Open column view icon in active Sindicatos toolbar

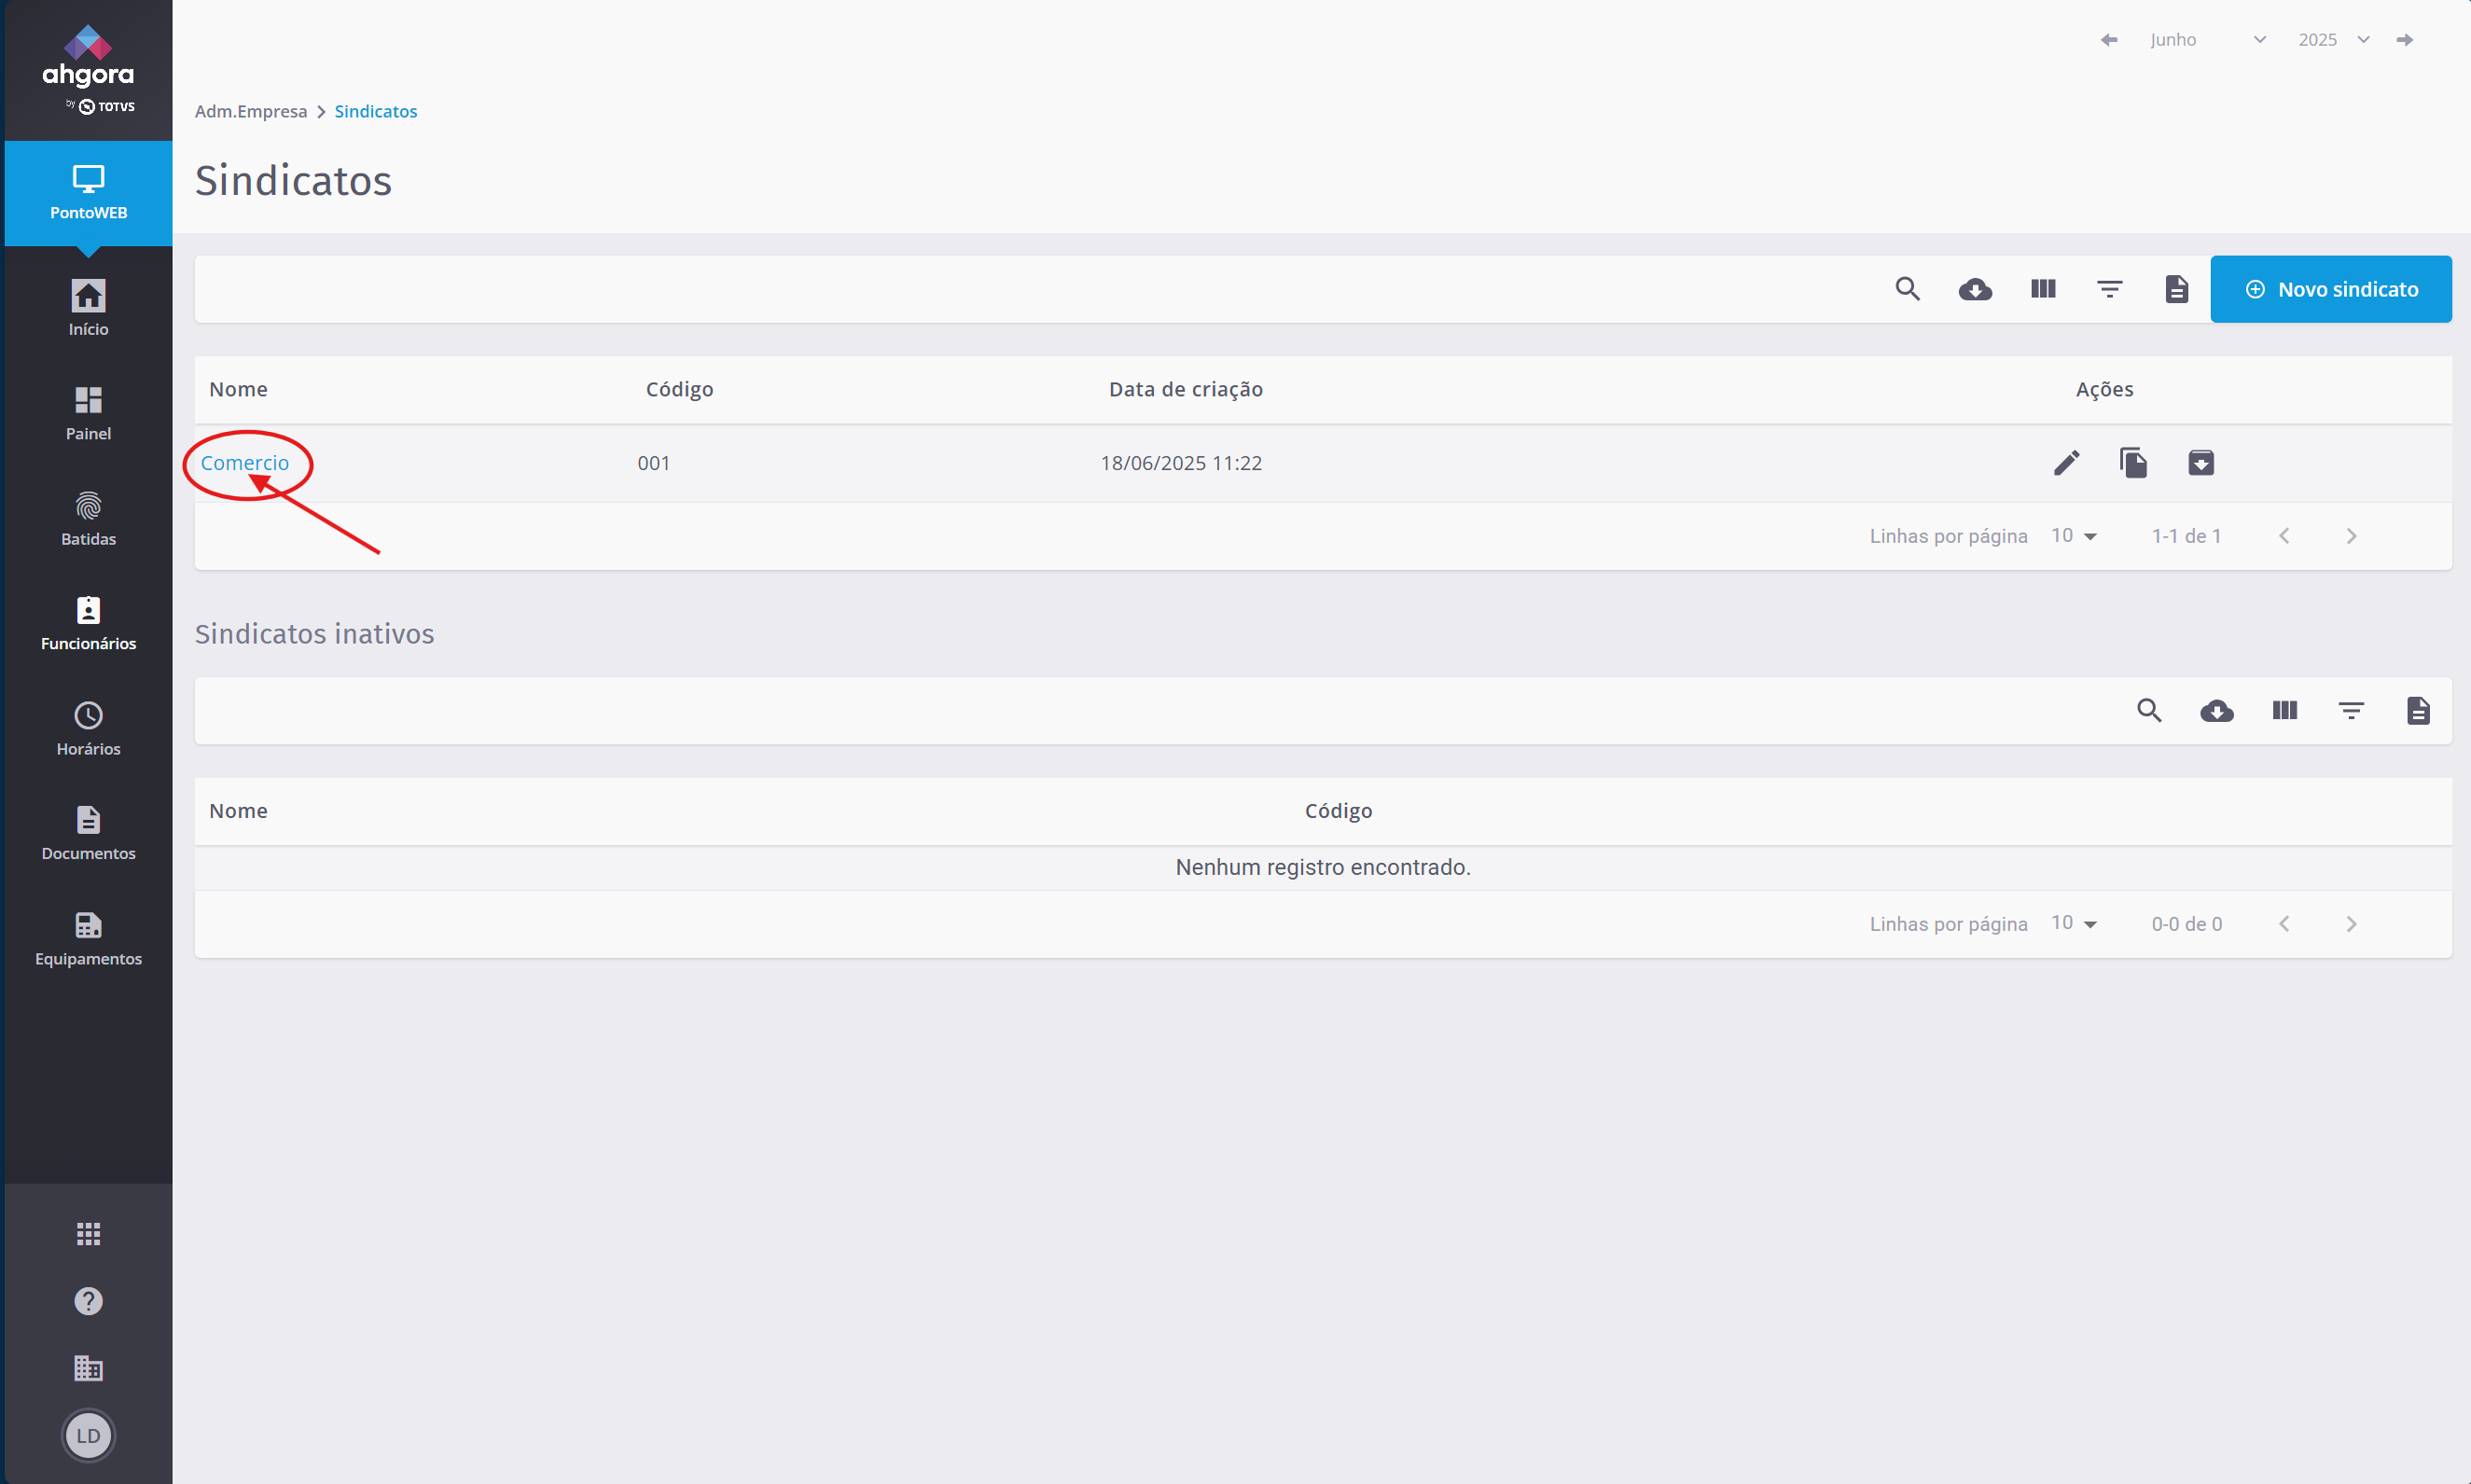(x=2042, y=289)
